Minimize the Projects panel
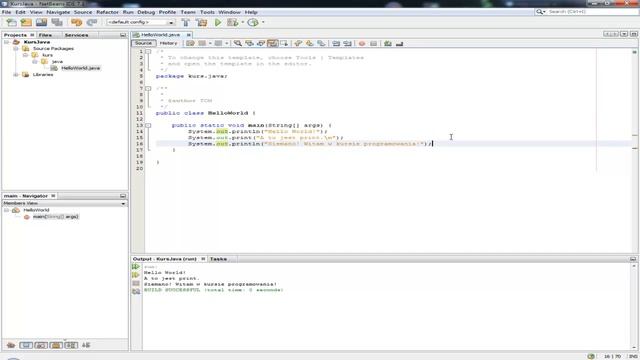The image size is (640, 360). tap(123, 35)
